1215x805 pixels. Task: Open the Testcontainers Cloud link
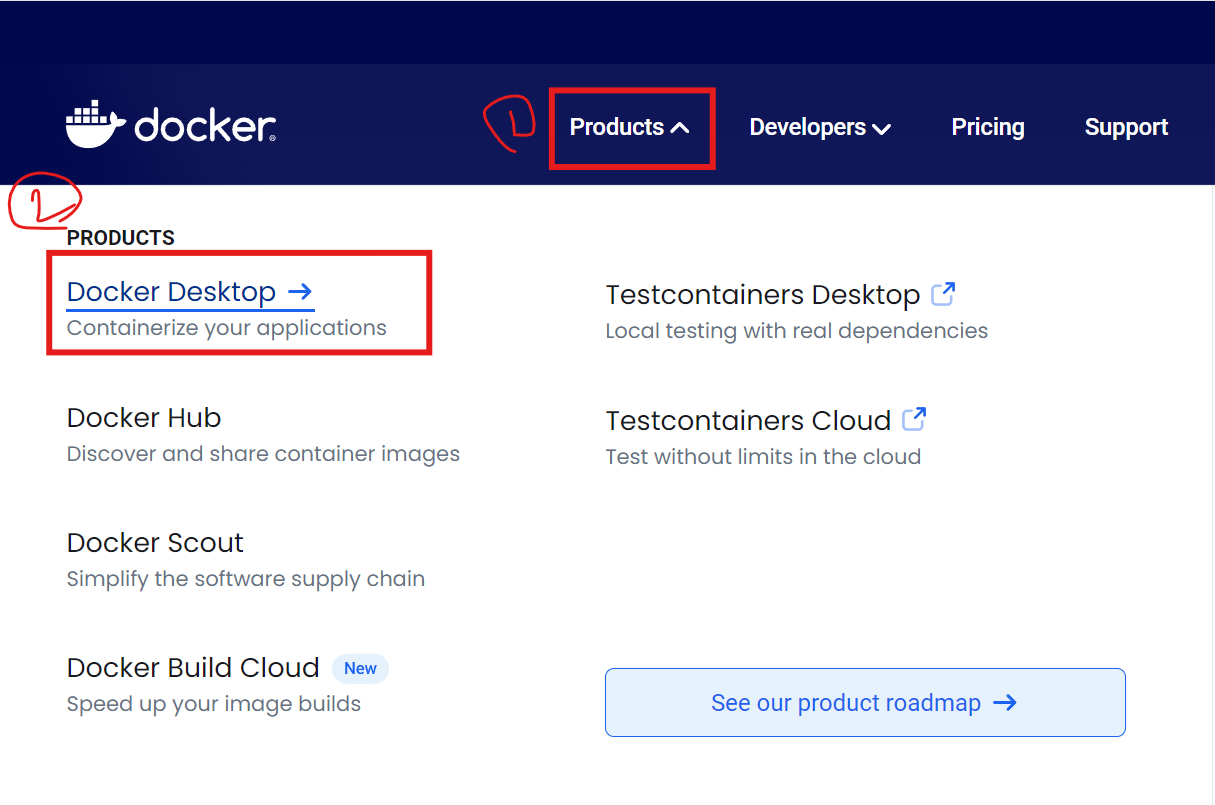tap(748, 421)
